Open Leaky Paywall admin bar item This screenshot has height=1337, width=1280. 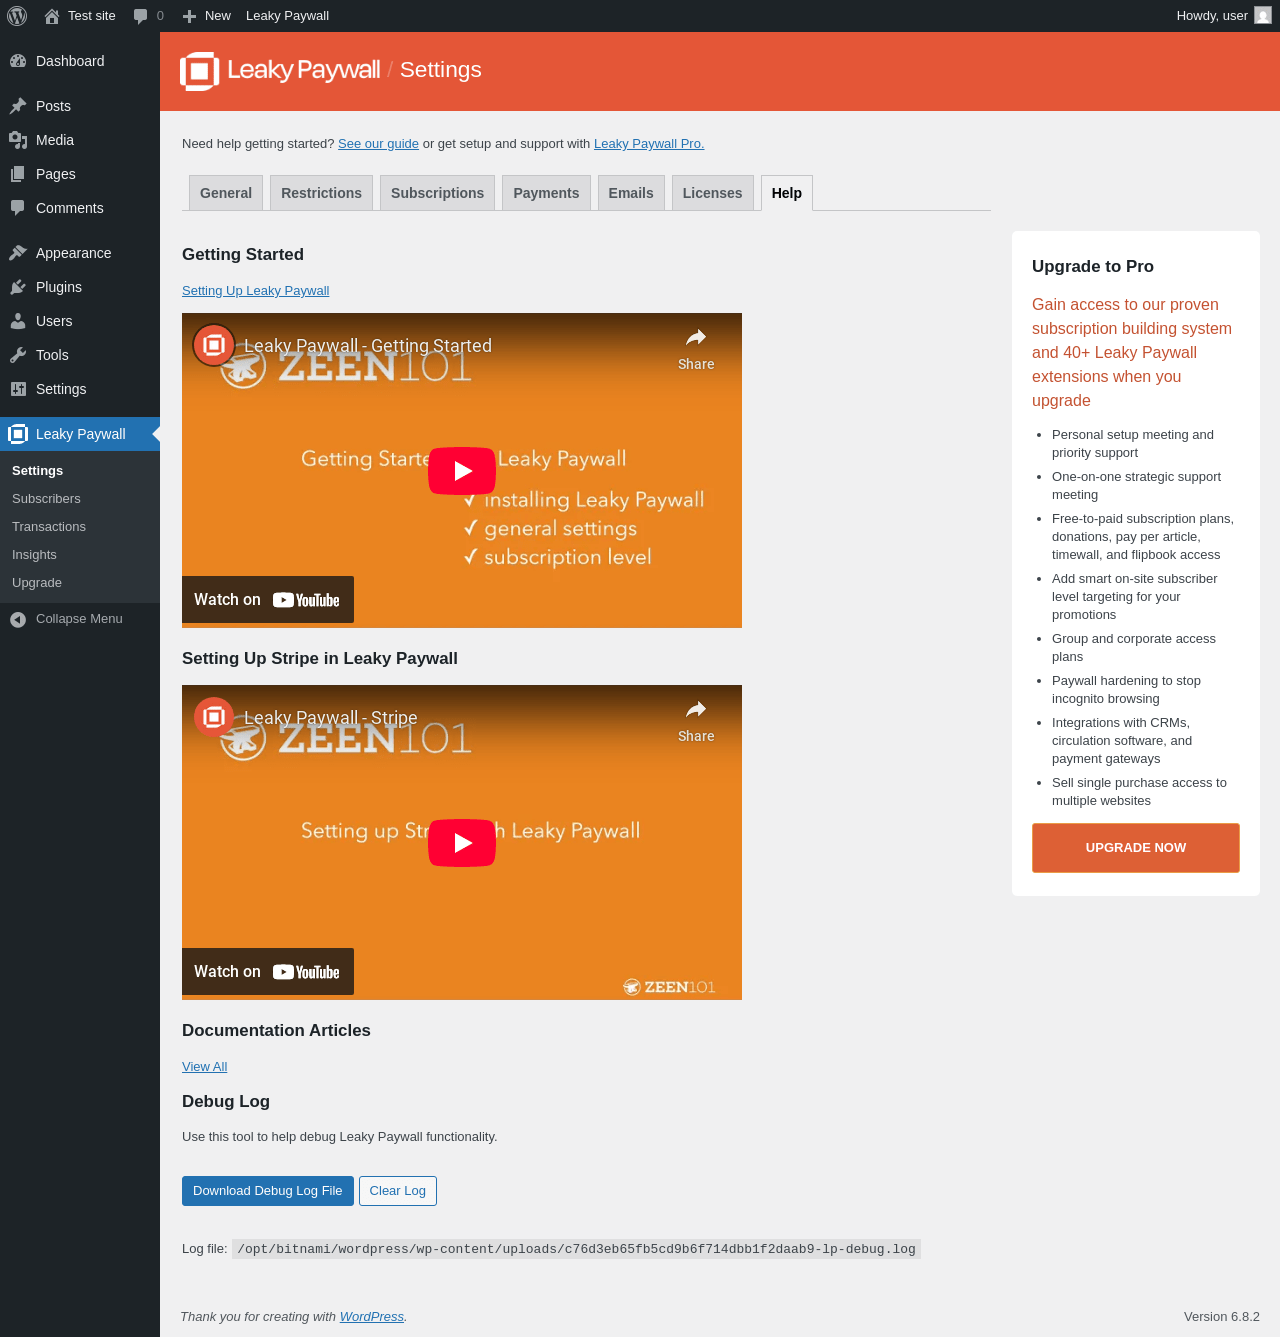pyautogui.click(x=287, y=16)
